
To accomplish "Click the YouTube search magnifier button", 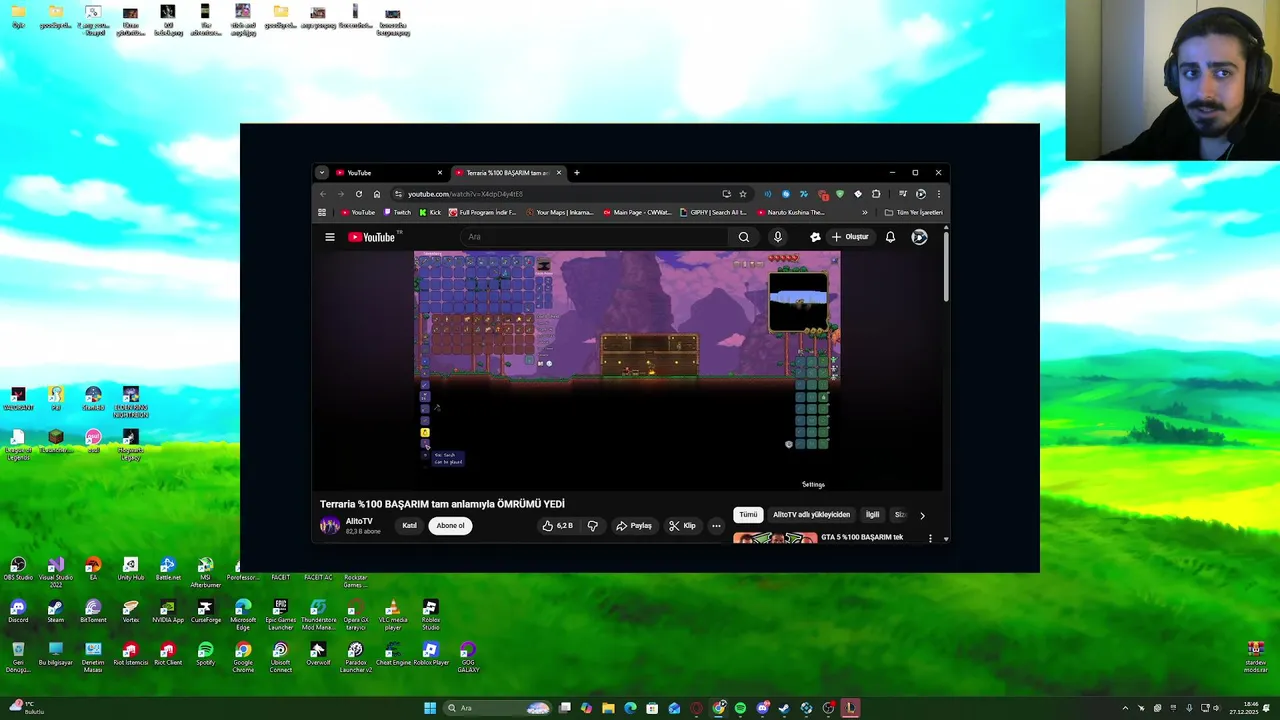I will [x=744, y=237].
